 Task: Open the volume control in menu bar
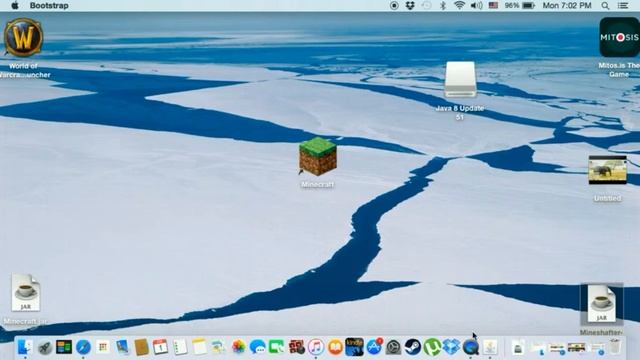pyautogui.click(x=476, y=6)
